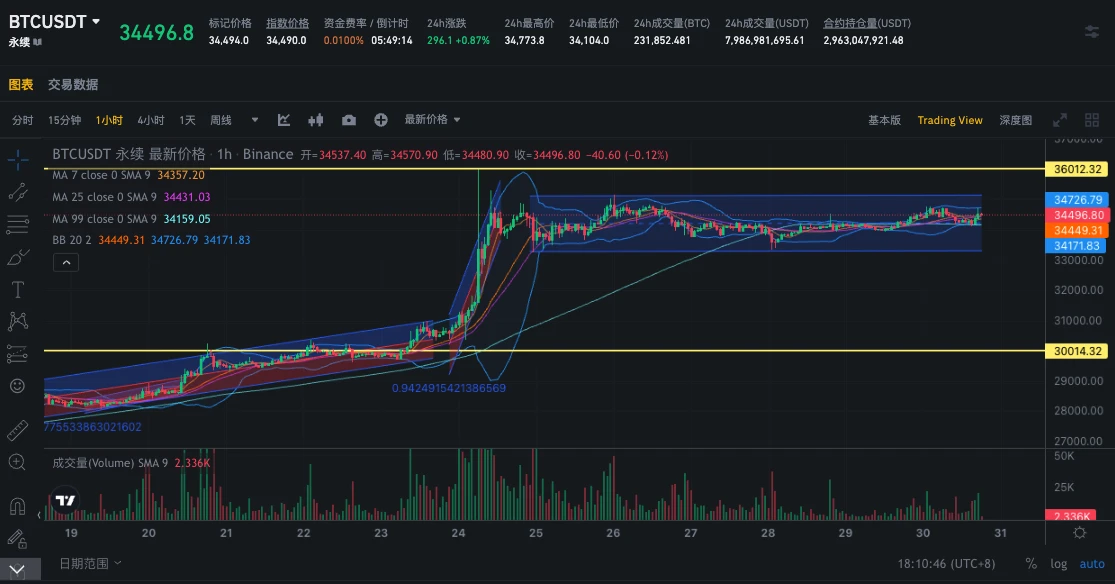Toggle the auto scale option
Screen dimensions: 1115x584
pos(1092,564)
